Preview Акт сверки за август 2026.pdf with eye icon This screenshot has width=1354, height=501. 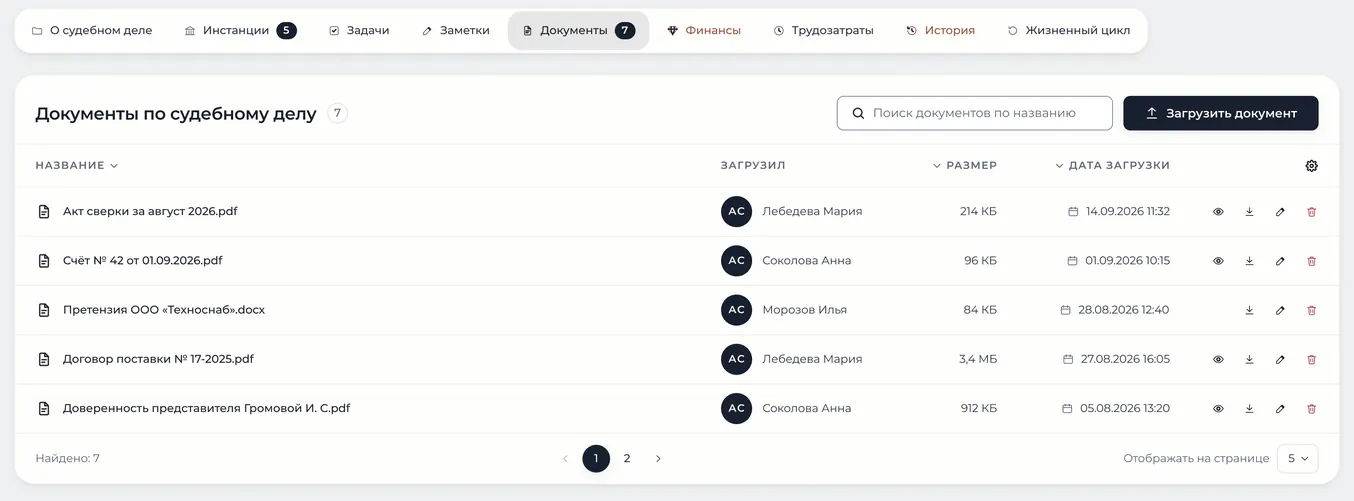coord(1218,212)
